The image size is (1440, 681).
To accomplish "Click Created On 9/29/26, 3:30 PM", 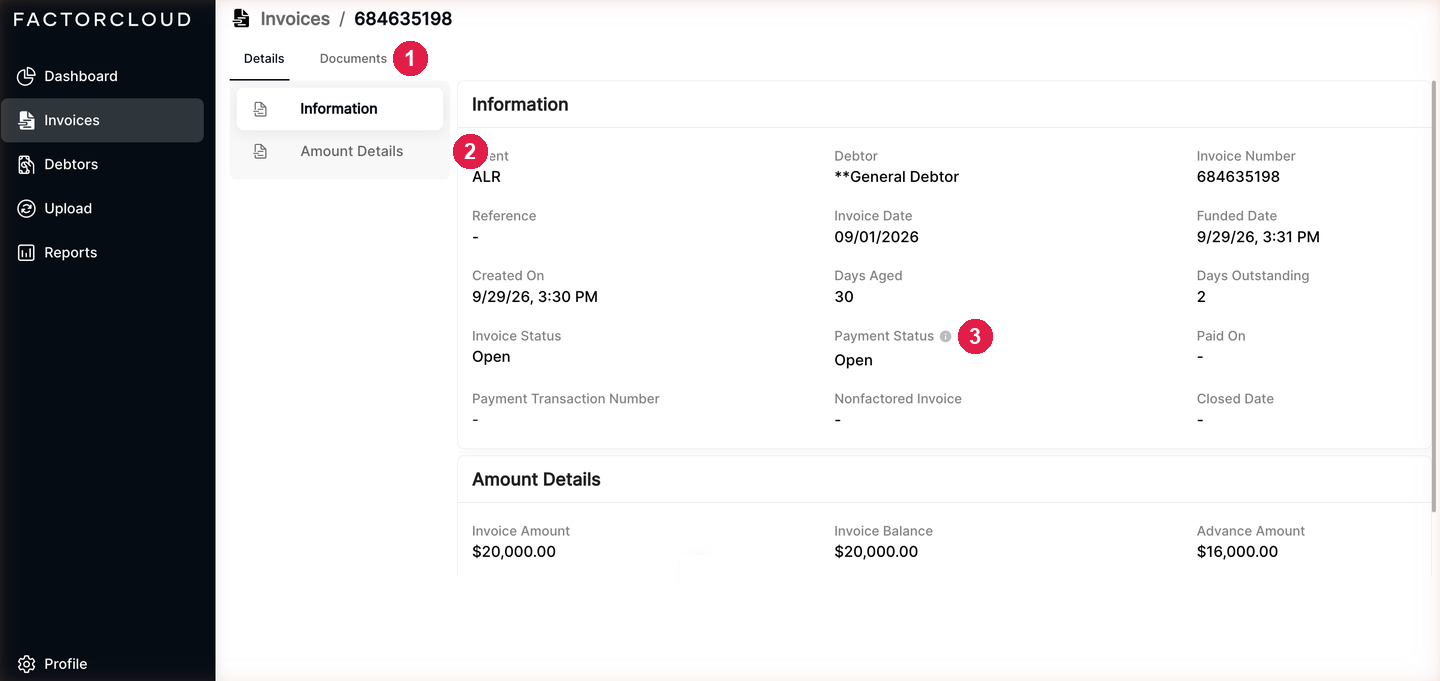I will point(535,297).
